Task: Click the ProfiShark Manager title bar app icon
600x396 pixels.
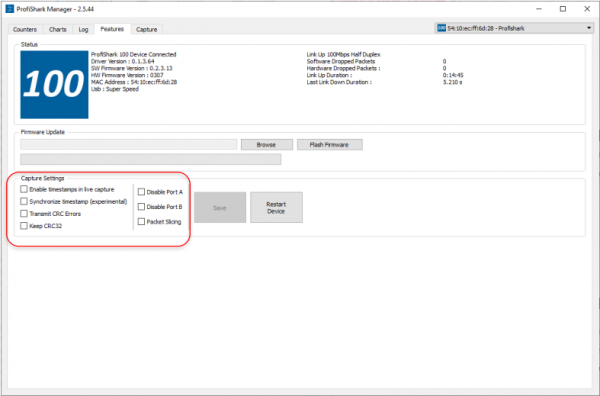Action: pos(10,9)
